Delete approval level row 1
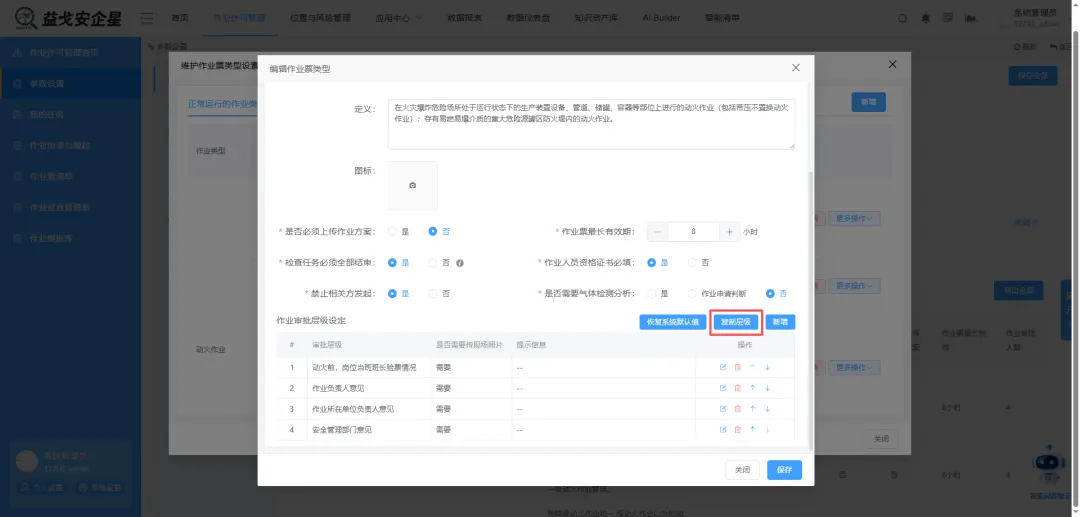Image resolution: width=1080 pixels, height=517 pixels. click(x=738, y=368)
